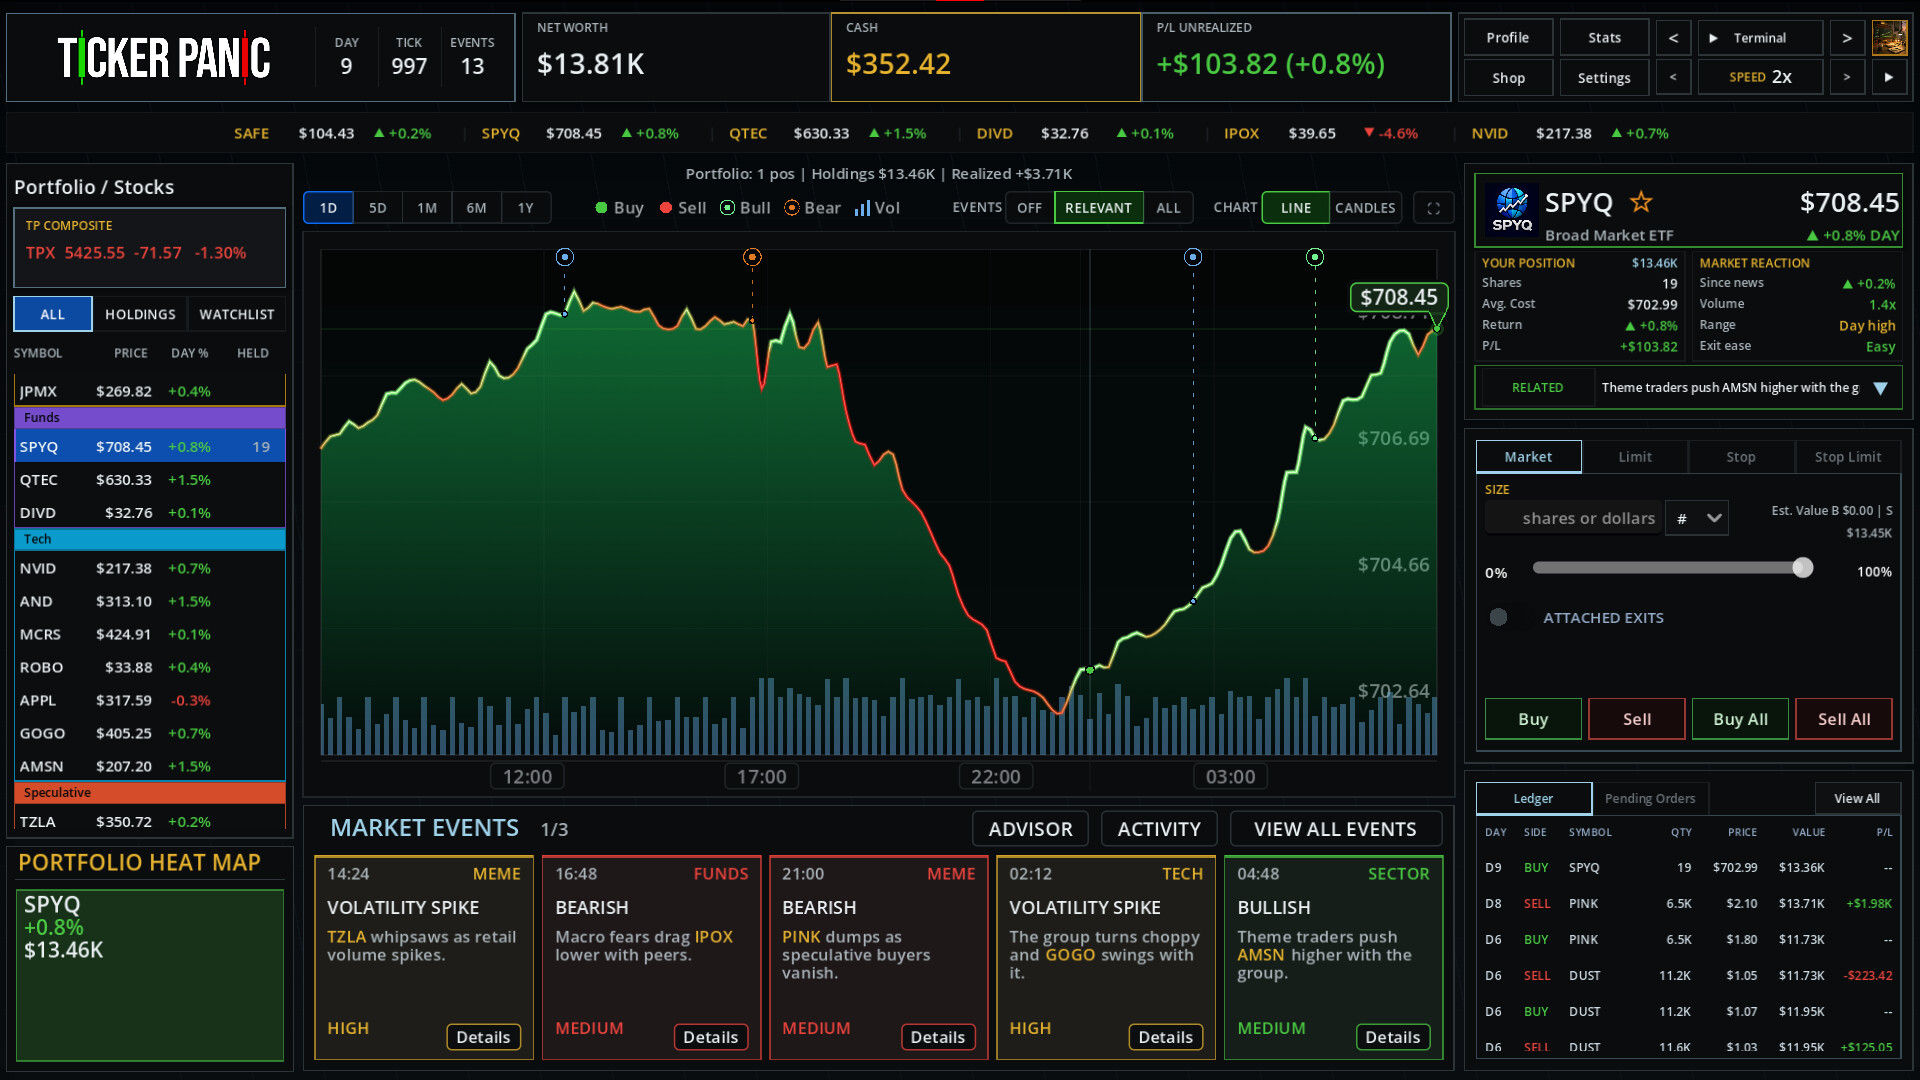Switch chart type to CANDLES

point(1365,208)
